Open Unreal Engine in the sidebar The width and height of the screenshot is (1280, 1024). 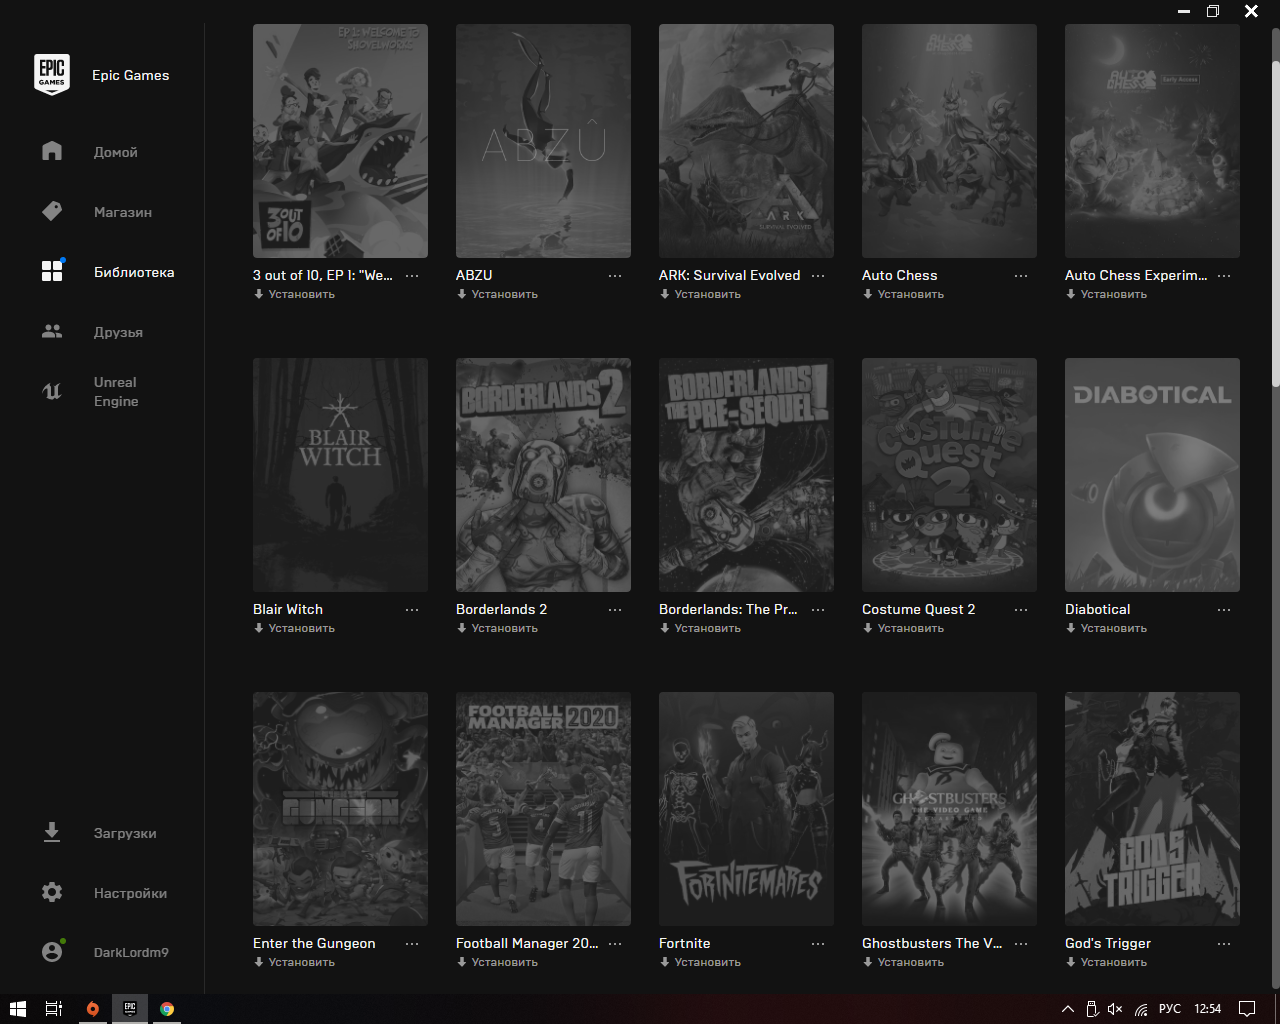pos(116,391)
